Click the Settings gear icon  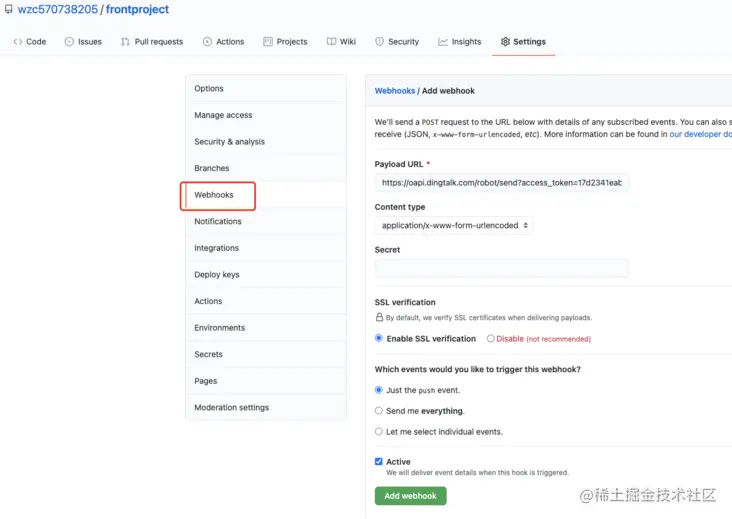(505, 42)
